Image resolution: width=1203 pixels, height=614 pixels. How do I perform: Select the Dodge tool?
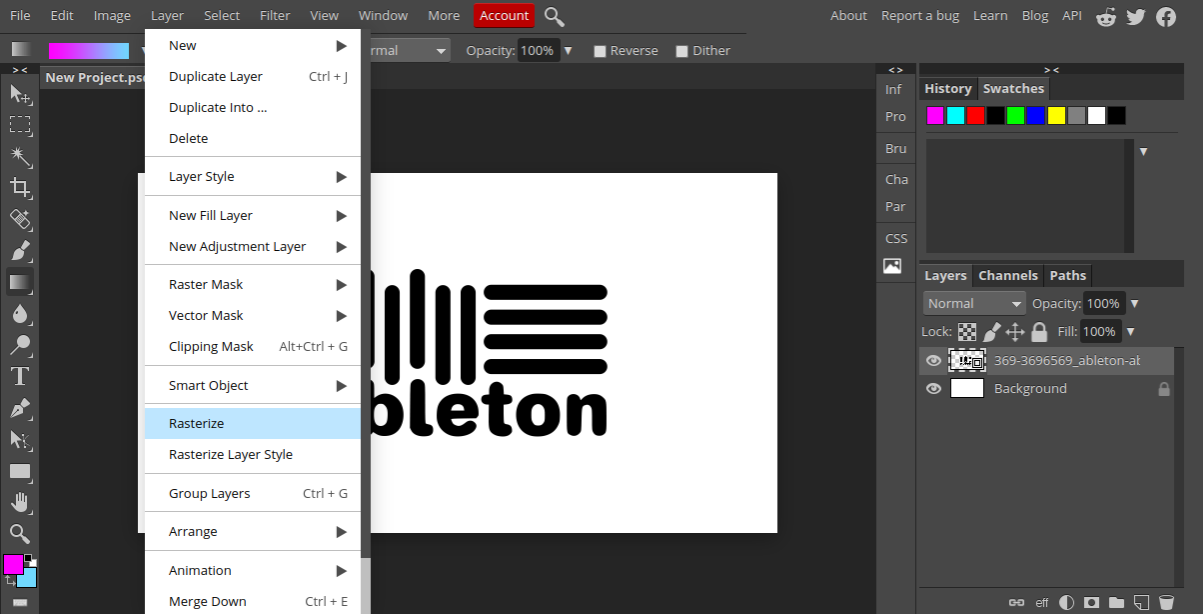[20, 345]
